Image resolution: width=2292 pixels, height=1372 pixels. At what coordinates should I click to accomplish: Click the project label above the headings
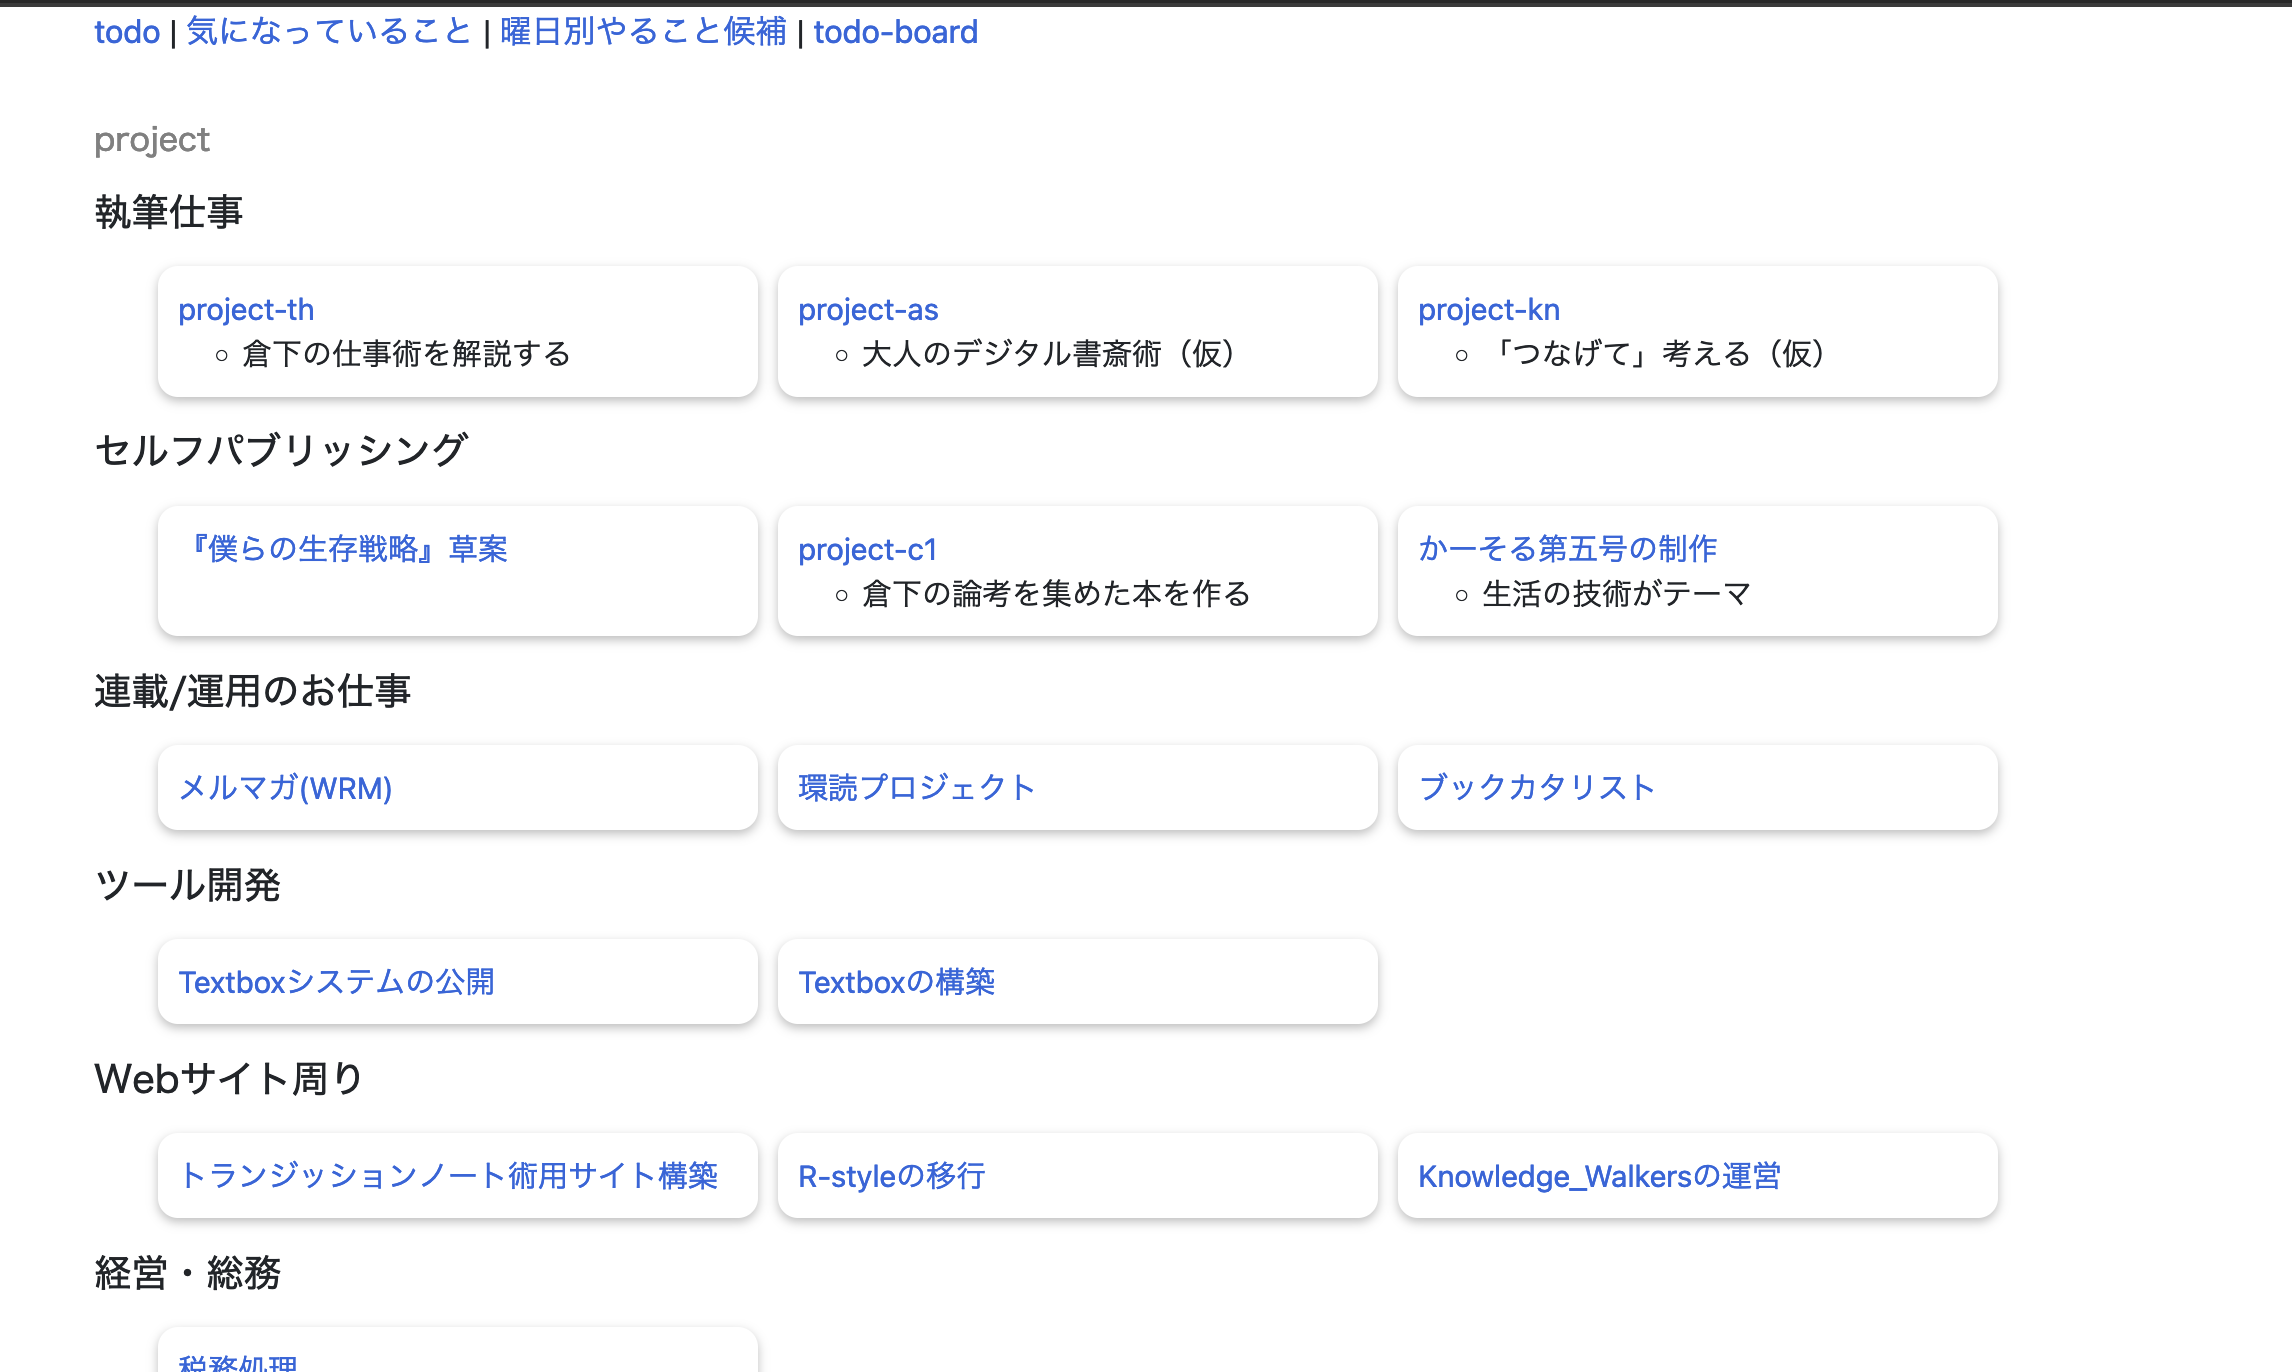[151, 139]
